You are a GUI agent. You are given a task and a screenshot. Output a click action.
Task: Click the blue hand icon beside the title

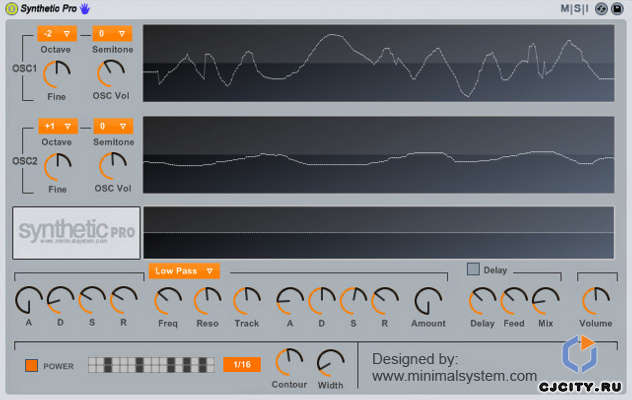tap(85, 8)
